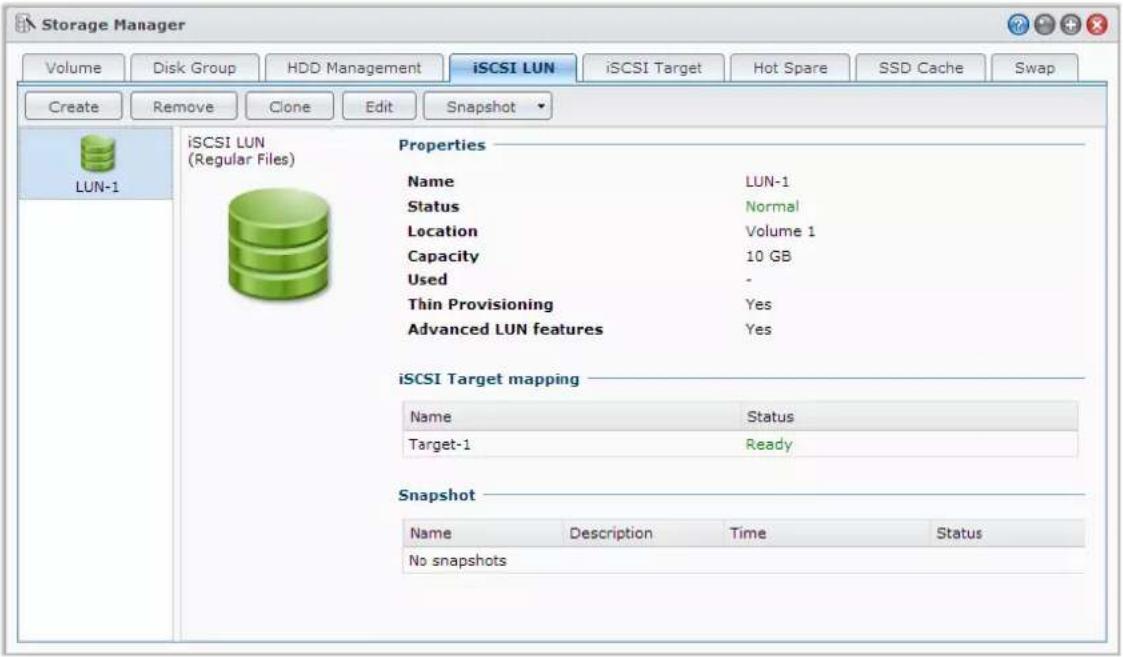Click the target mapping Status column header
This screenshot has height=657, width=1123.
[x=908, y=416]
